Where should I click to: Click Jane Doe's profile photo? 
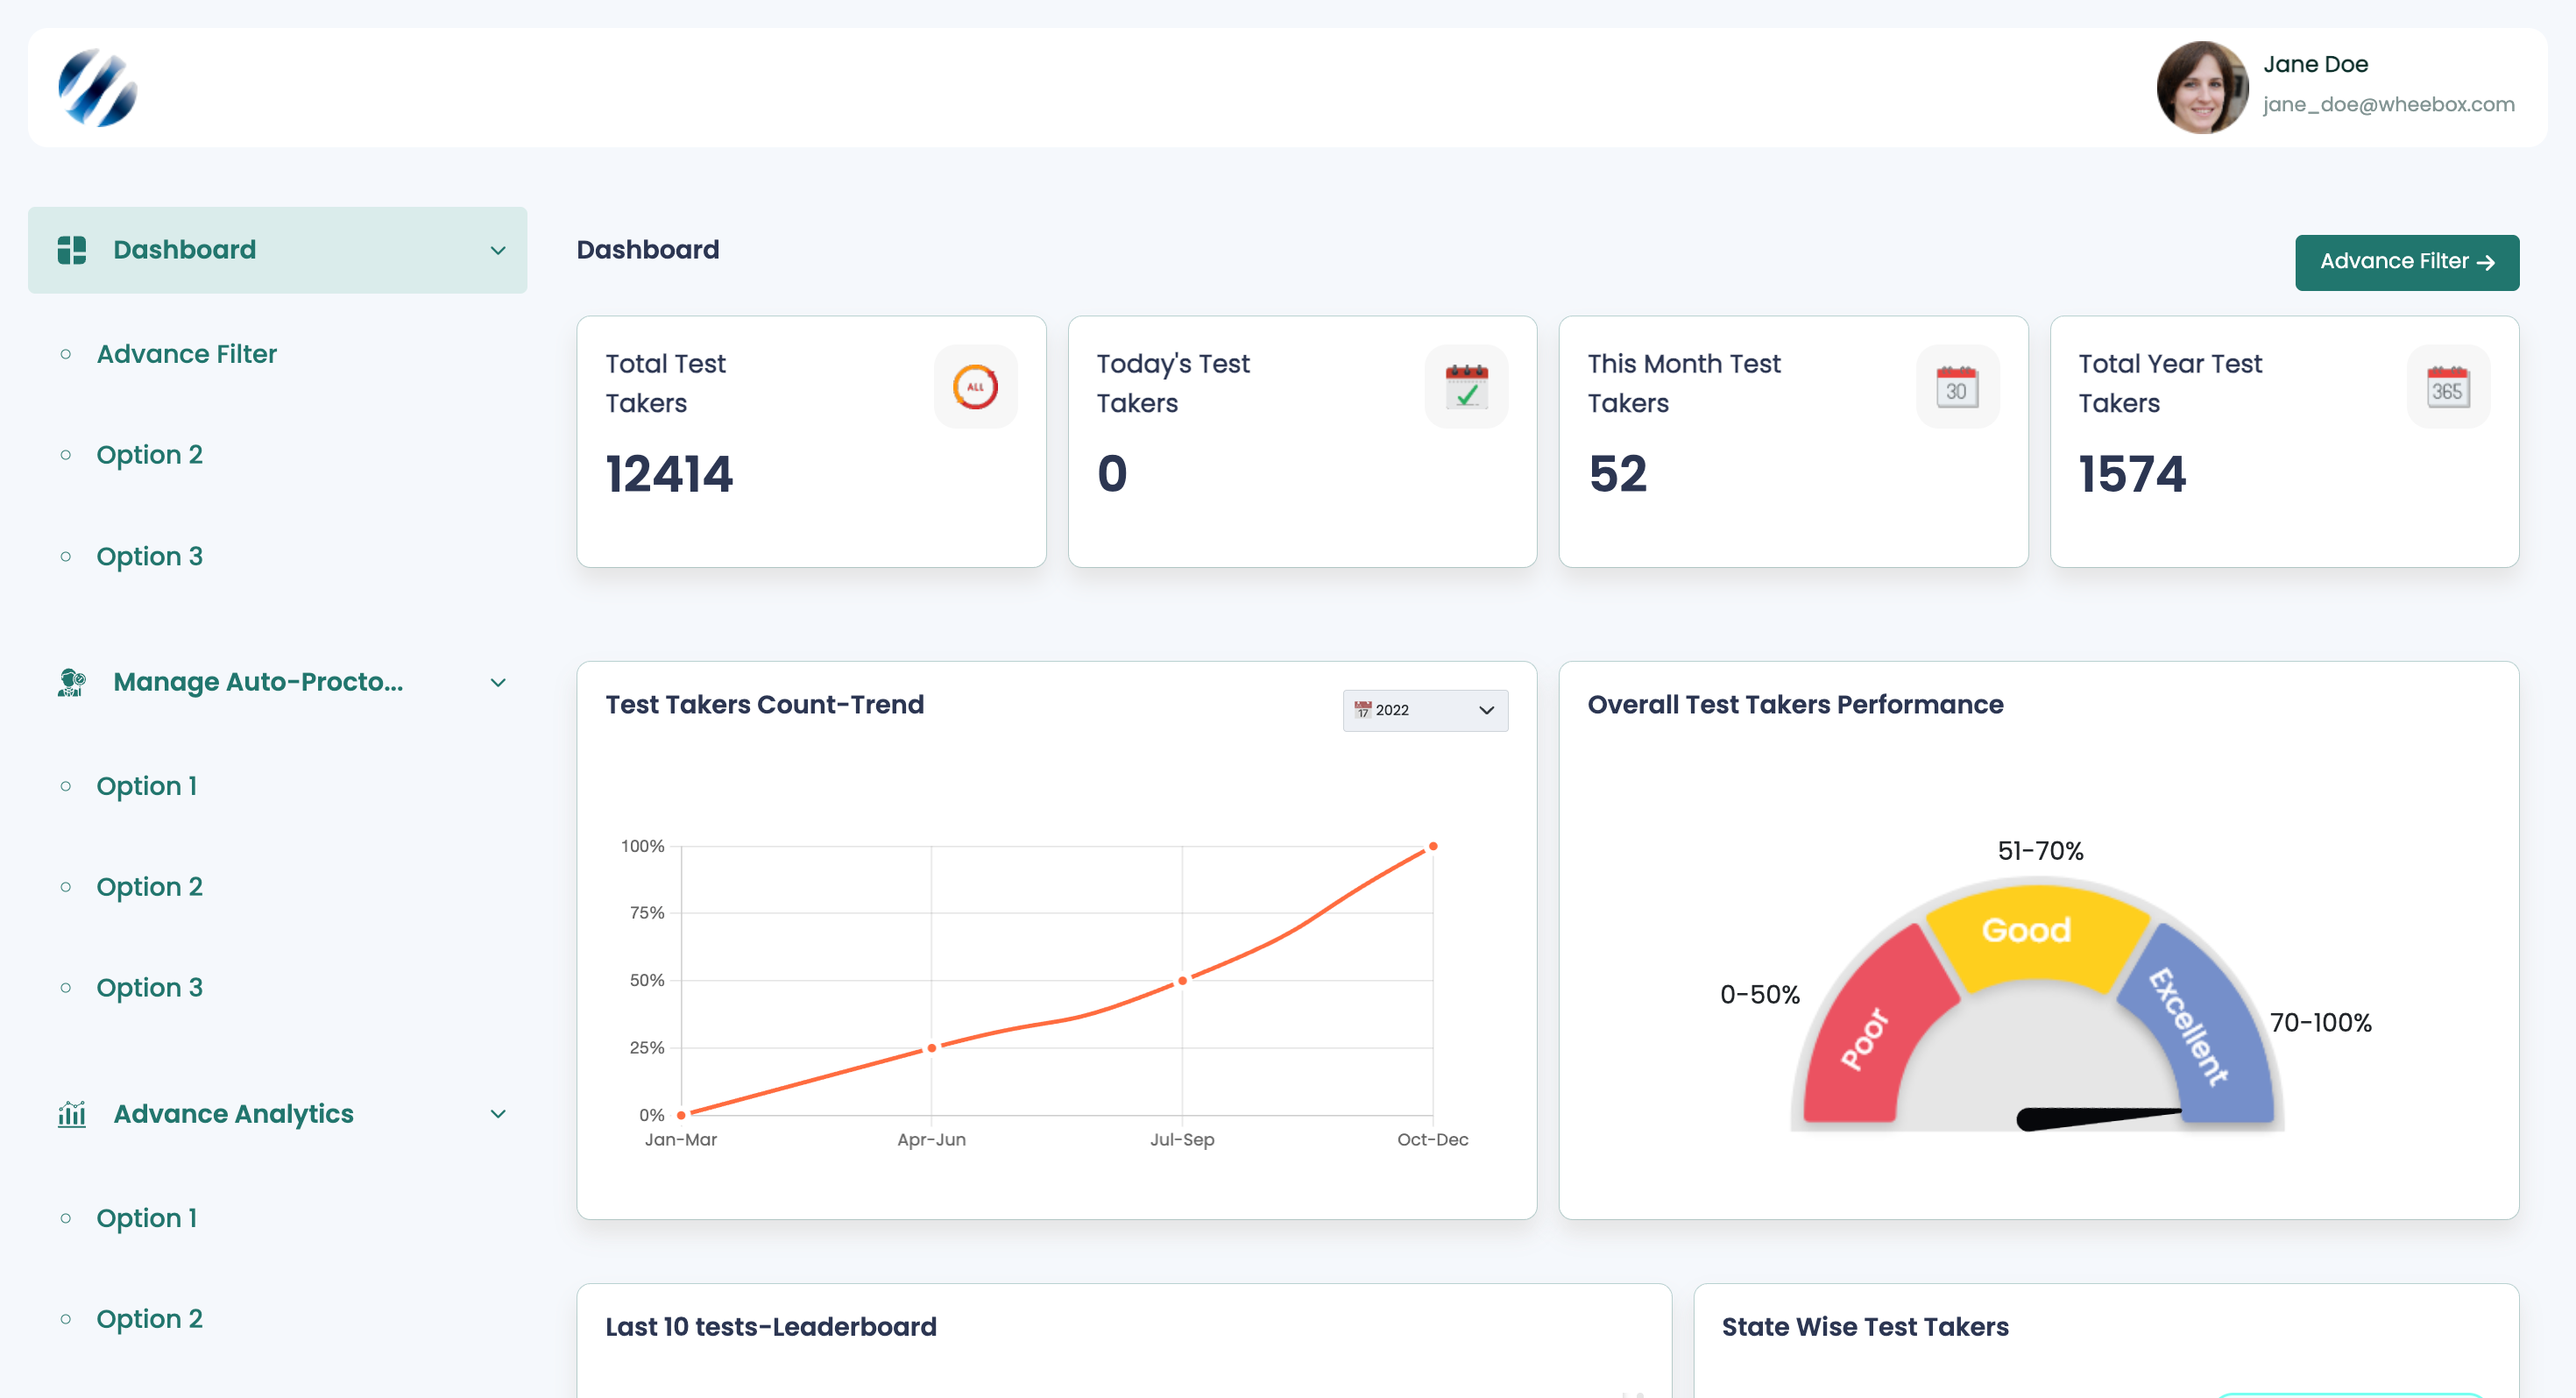(x=2202, y=88)
